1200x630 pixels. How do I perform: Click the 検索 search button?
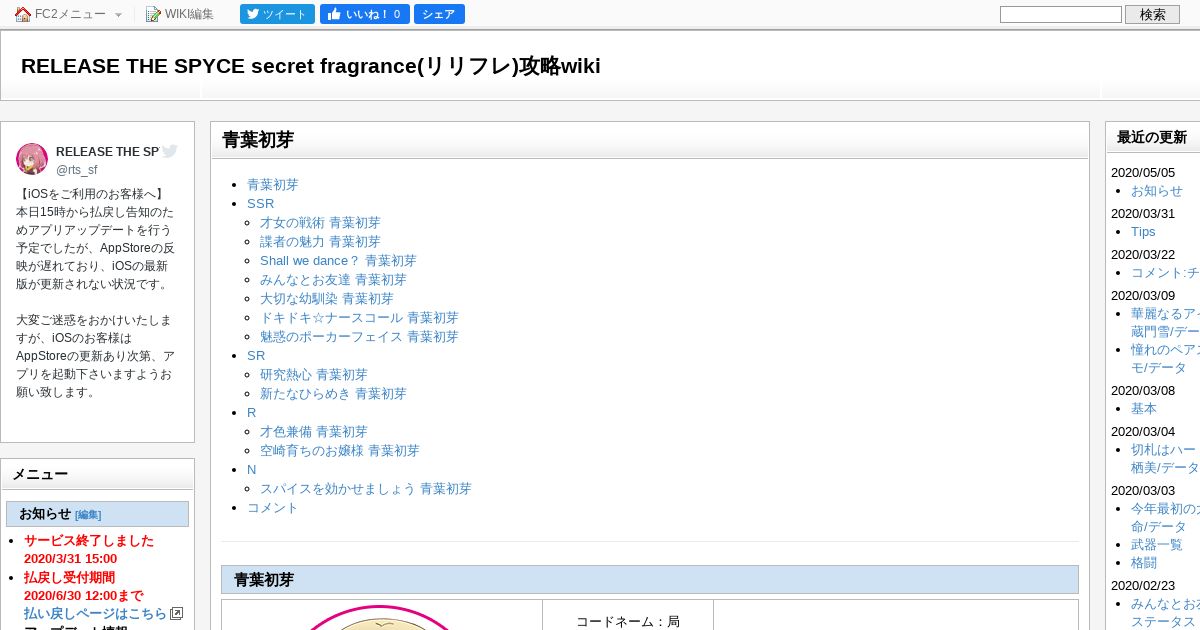(x=1153, y=14)
